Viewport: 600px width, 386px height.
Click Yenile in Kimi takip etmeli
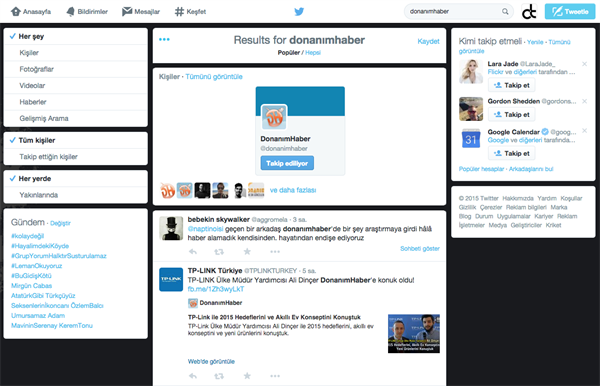[x=535, y=42]
